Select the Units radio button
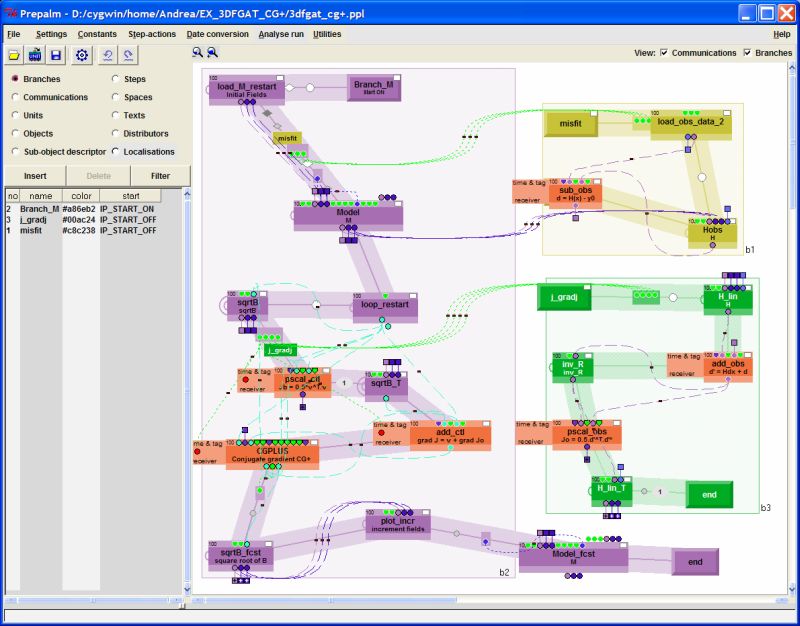800x626 pixels. point(14,116)
